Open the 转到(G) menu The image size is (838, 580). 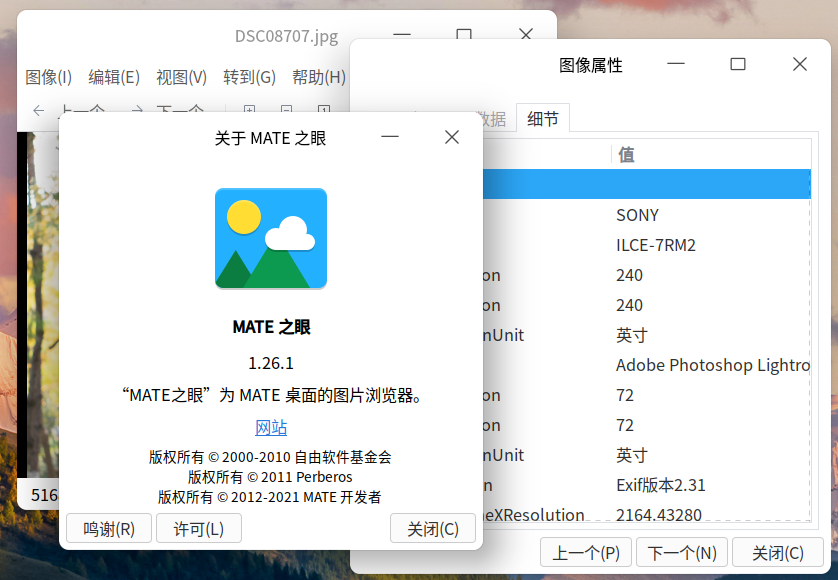(x=250, y=78)
